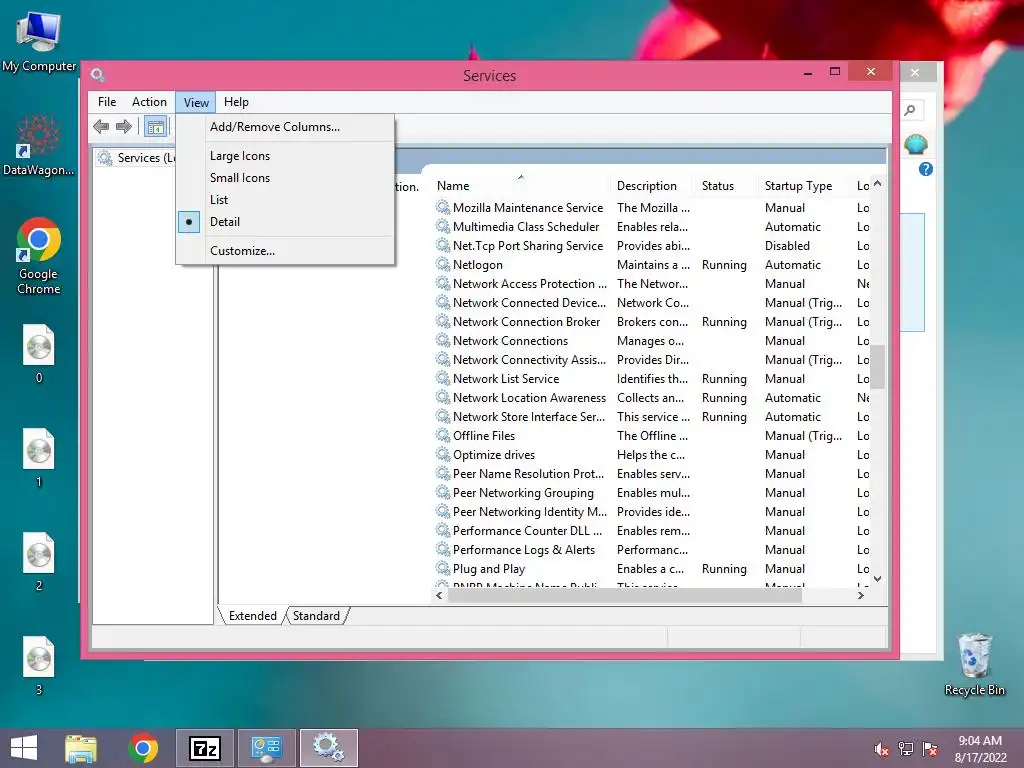Click horizontal scrollbar right arrow
The image size is (1024, 768).
(861, 596)
